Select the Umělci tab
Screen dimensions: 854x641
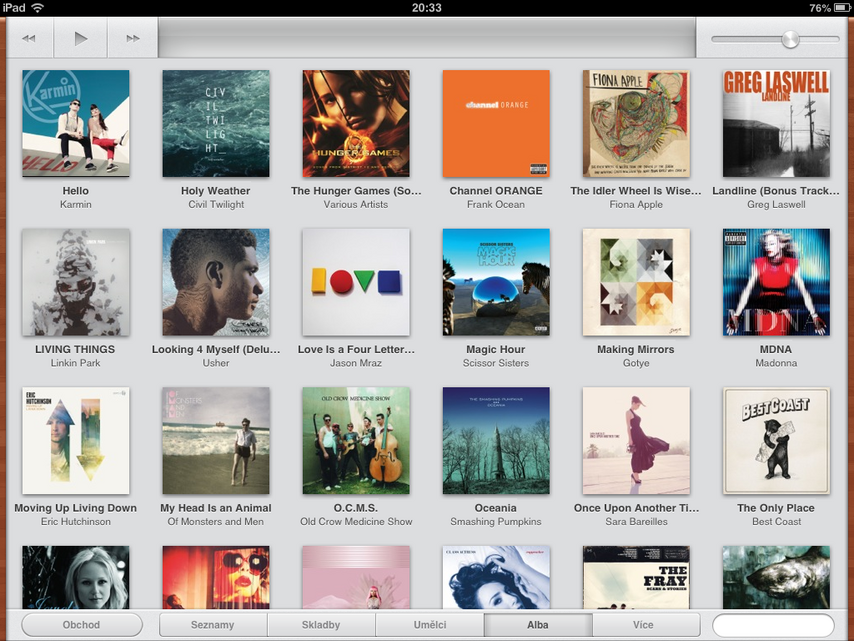tap(430, 625)
